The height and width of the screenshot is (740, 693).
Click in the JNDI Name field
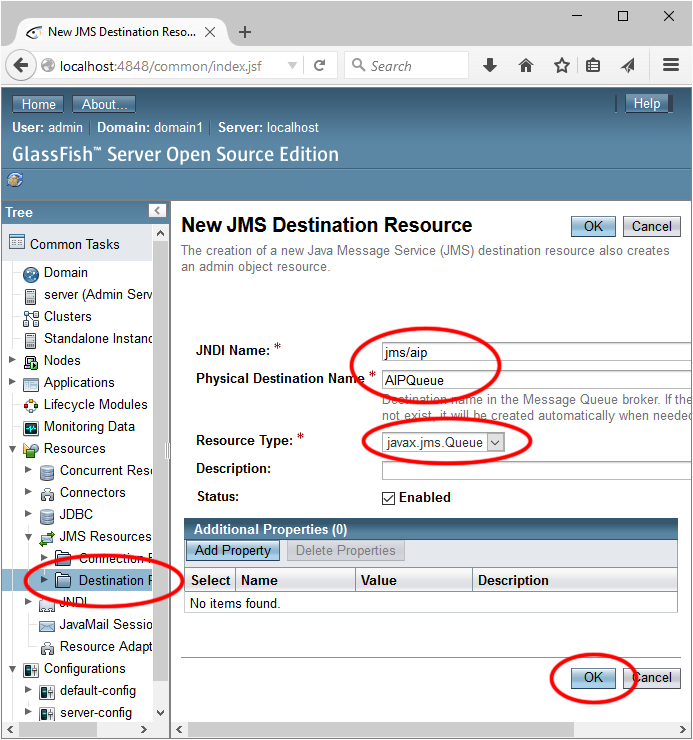pos(537,353)
